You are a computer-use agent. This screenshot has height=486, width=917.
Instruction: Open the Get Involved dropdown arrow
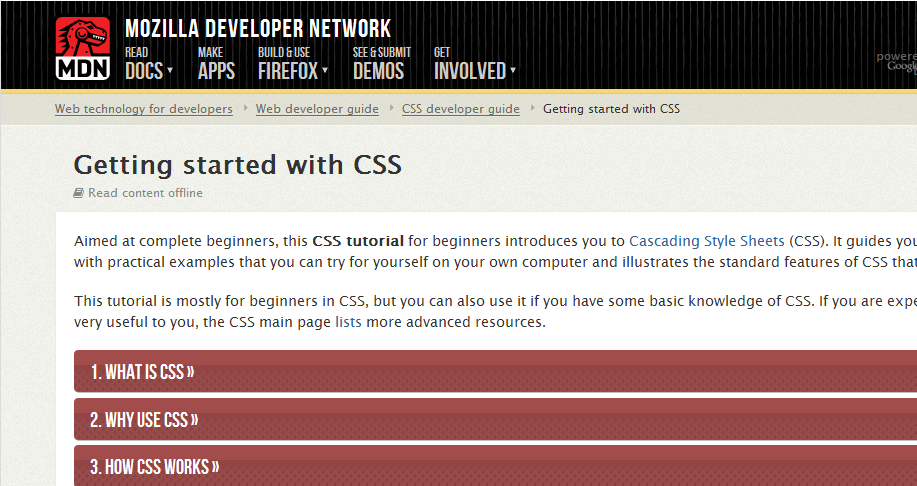point(513,71)
